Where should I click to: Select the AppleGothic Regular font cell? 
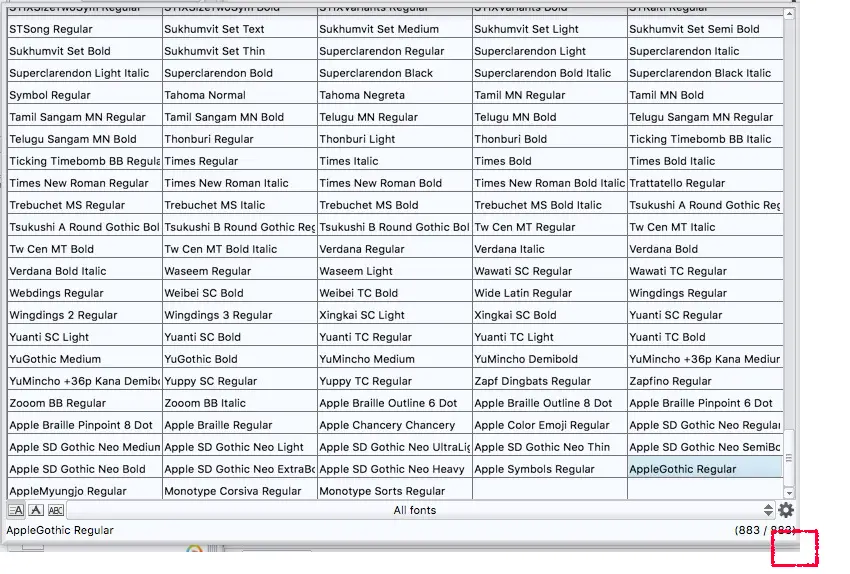[x=705, y=469]
